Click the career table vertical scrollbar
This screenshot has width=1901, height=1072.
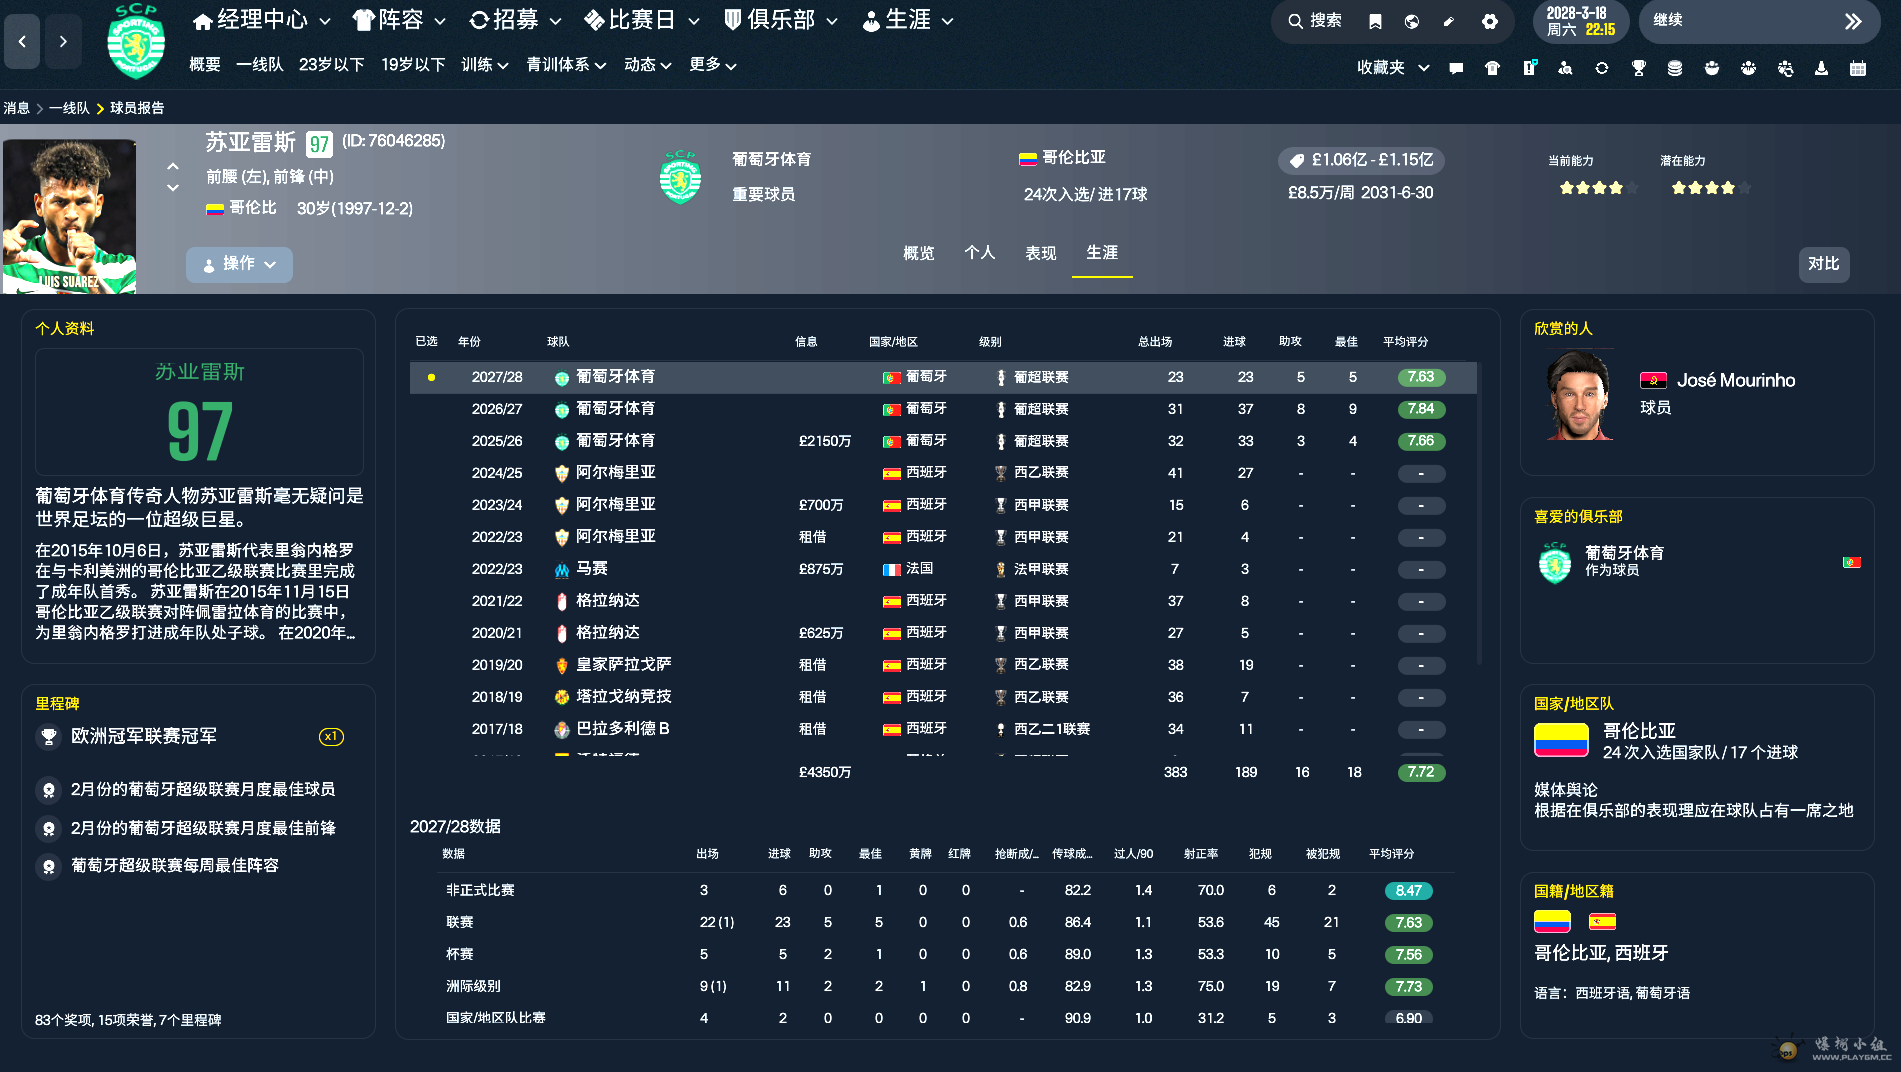tap(1479, 513)
